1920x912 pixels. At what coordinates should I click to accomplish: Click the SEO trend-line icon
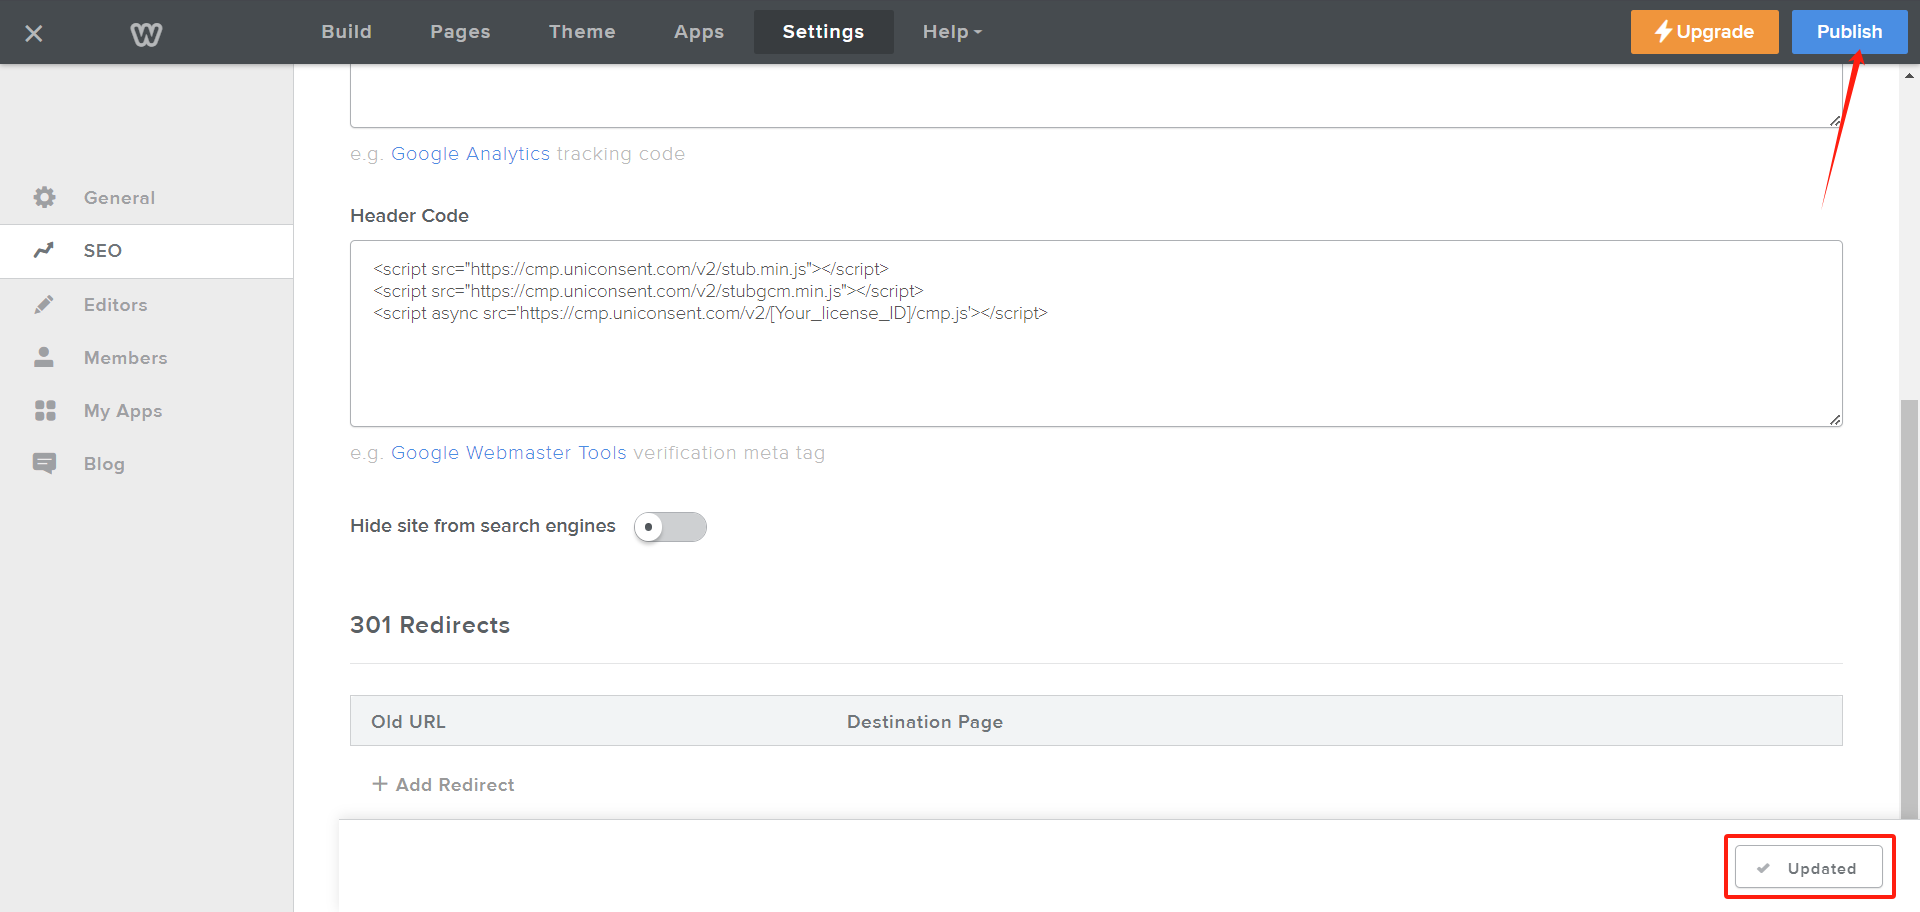tap(44, 250)
